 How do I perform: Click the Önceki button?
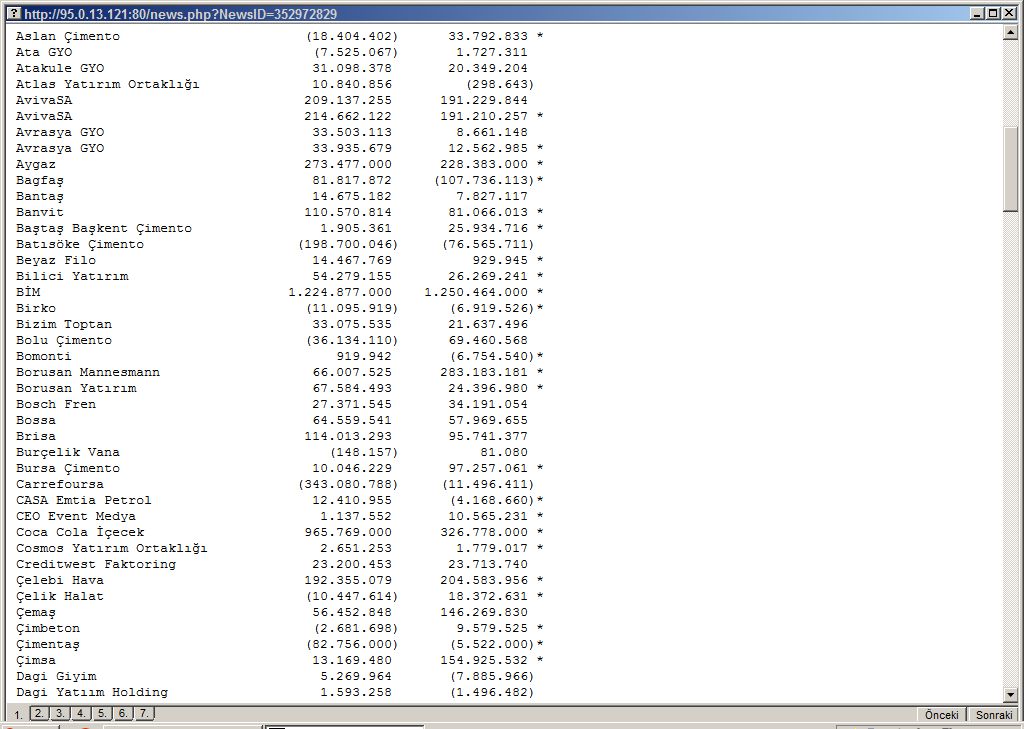pyautogui.click(x=941, y=715)
